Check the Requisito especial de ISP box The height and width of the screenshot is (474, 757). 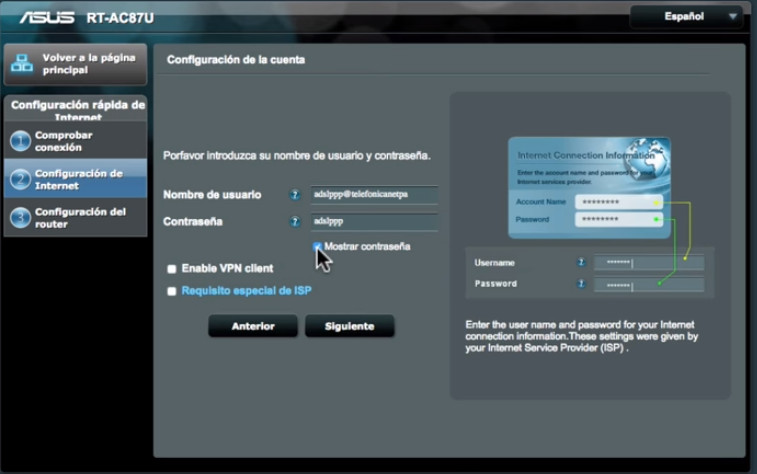click(172, 292)
